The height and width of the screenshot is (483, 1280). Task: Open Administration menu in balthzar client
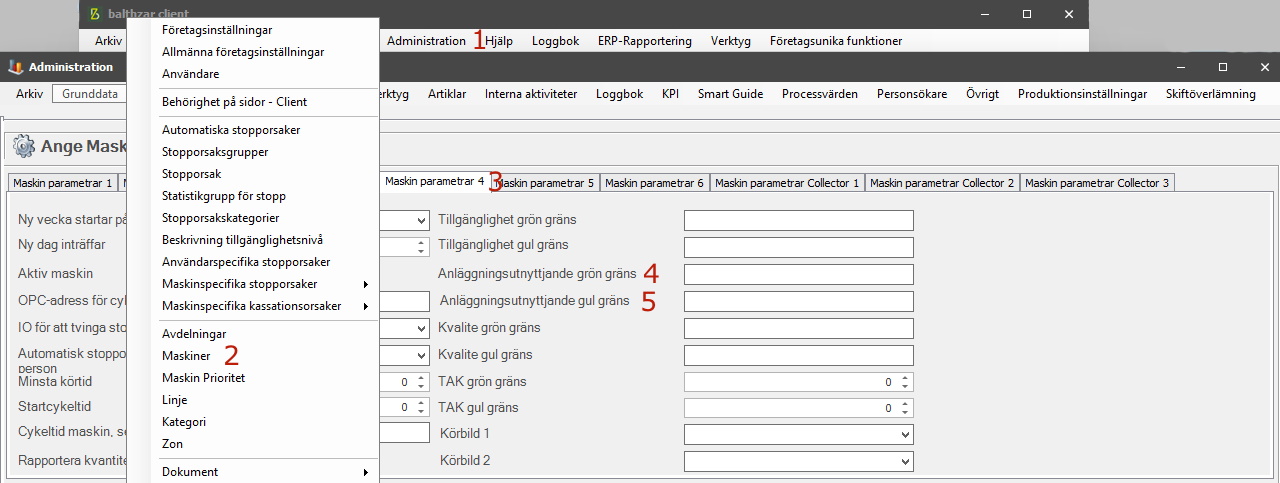426,41
